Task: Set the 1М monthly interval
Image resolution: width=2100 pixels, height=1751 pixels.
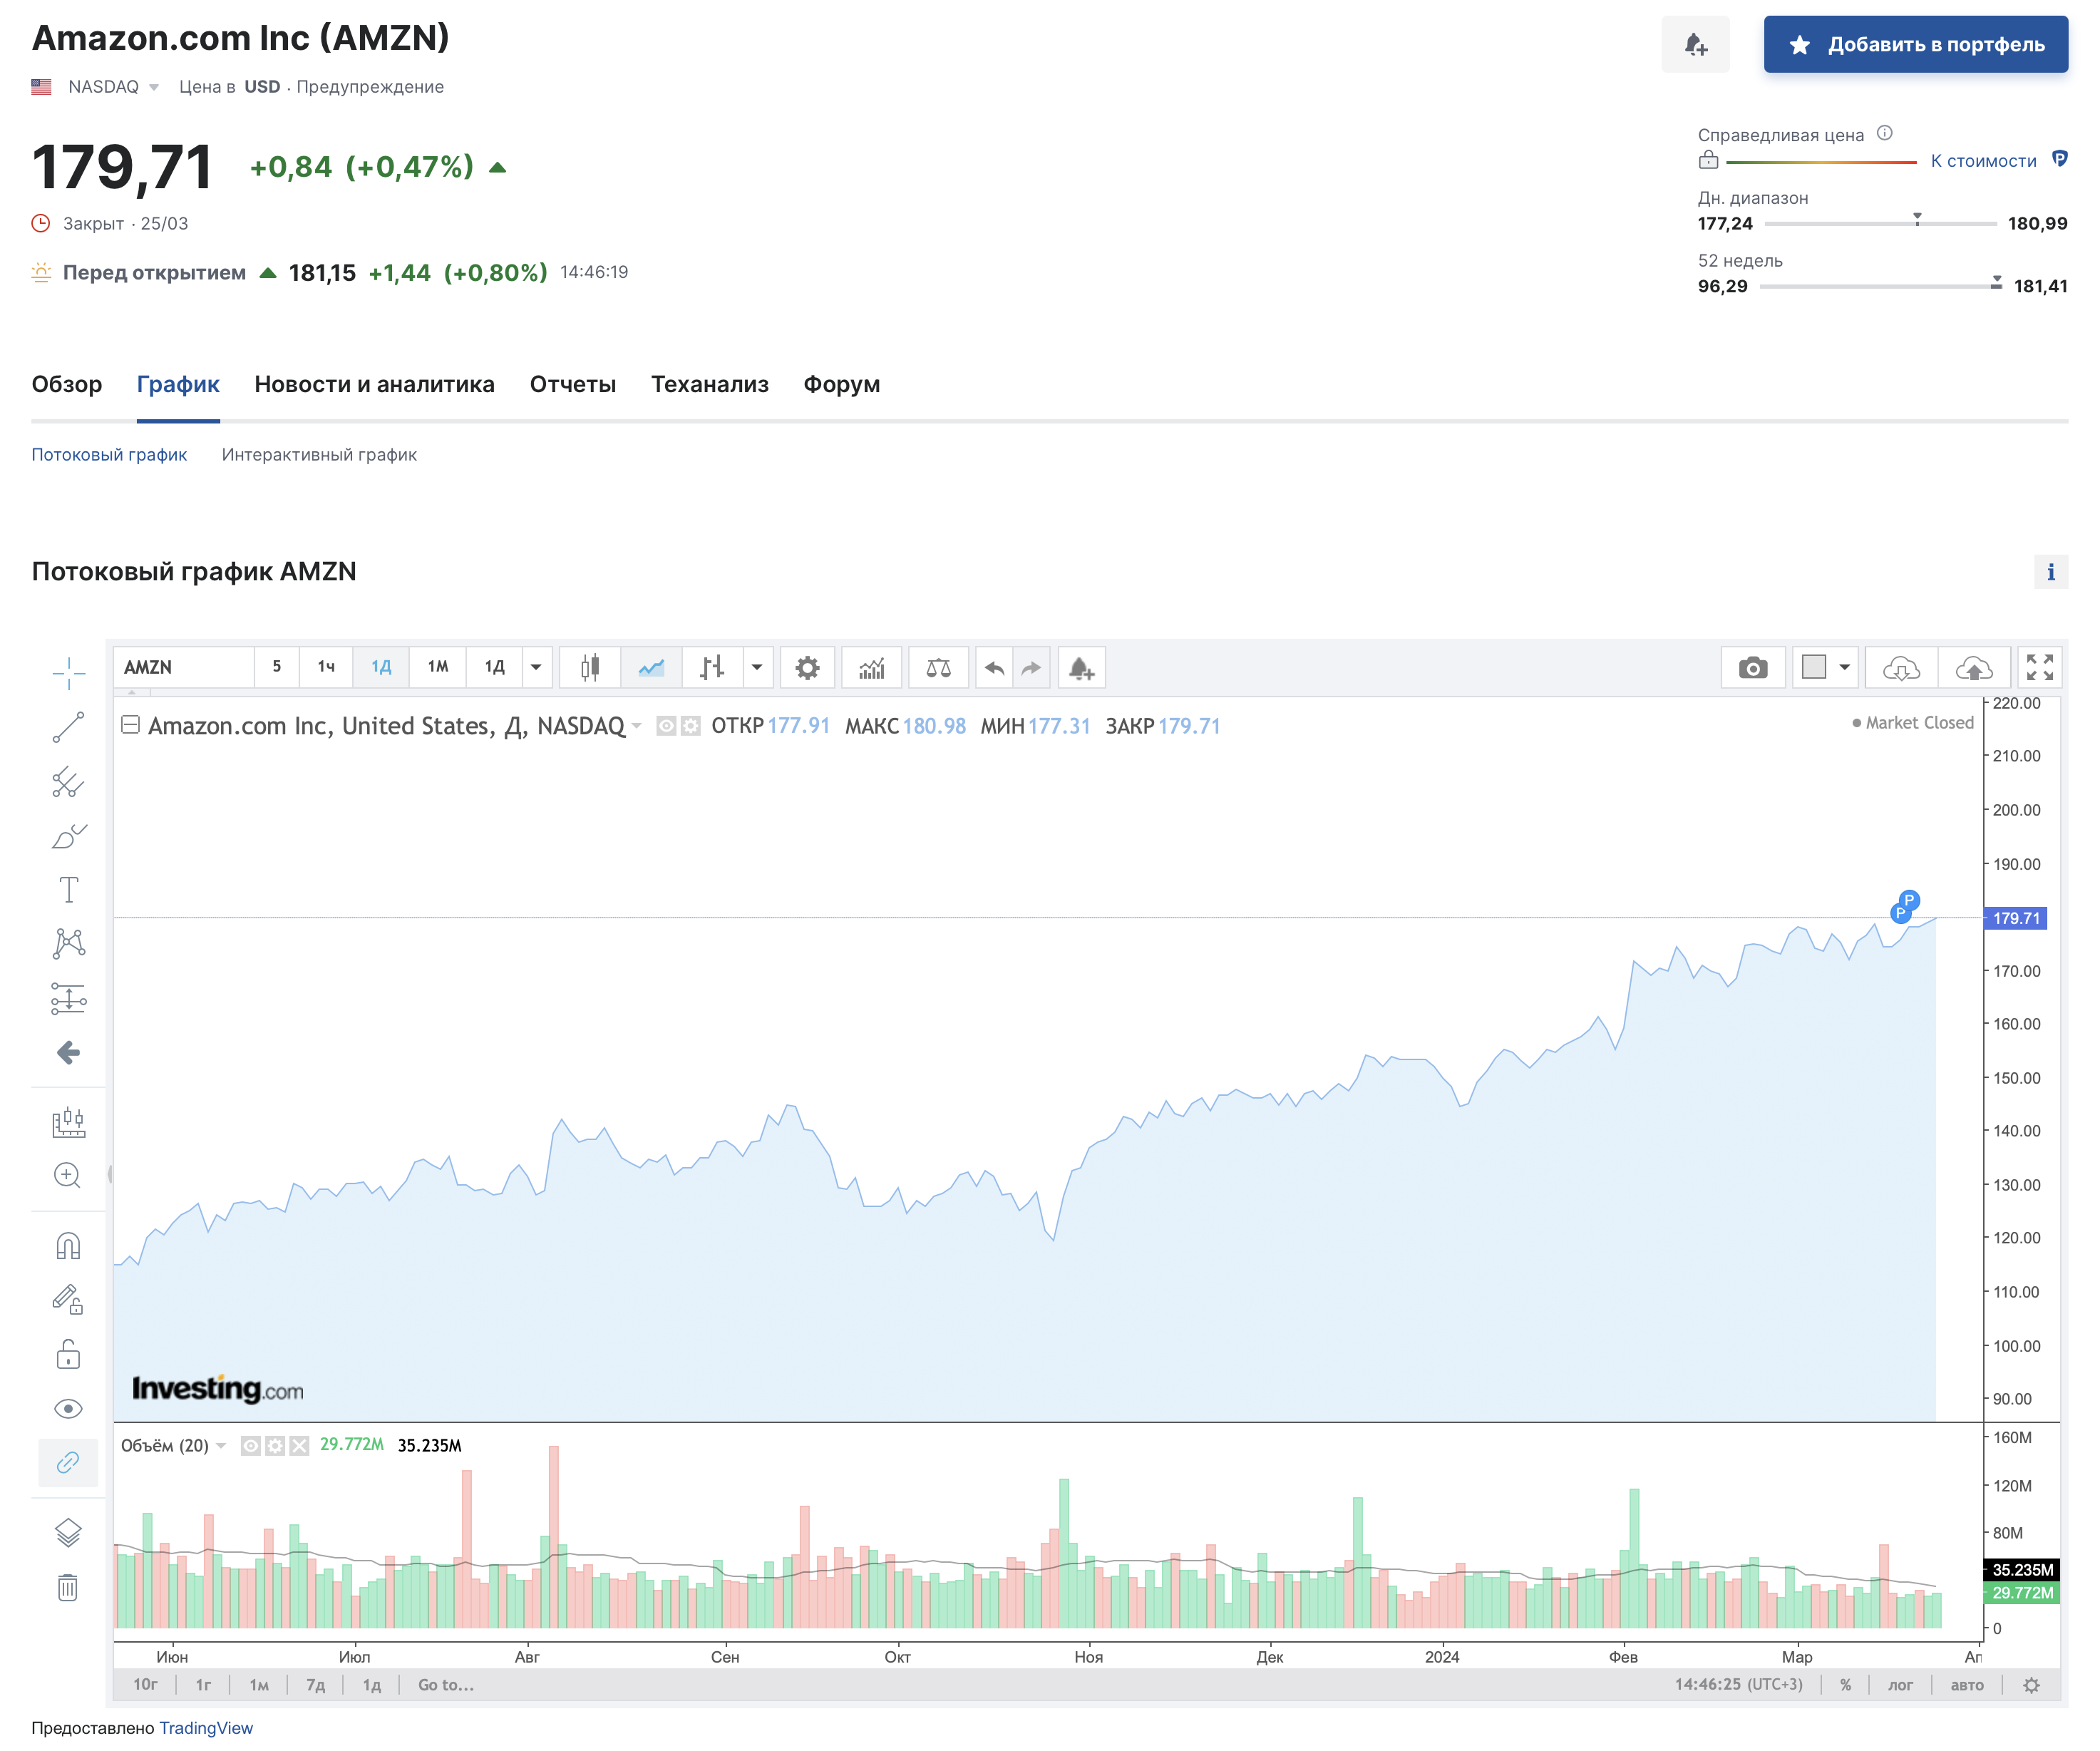Action: [438, 667]
